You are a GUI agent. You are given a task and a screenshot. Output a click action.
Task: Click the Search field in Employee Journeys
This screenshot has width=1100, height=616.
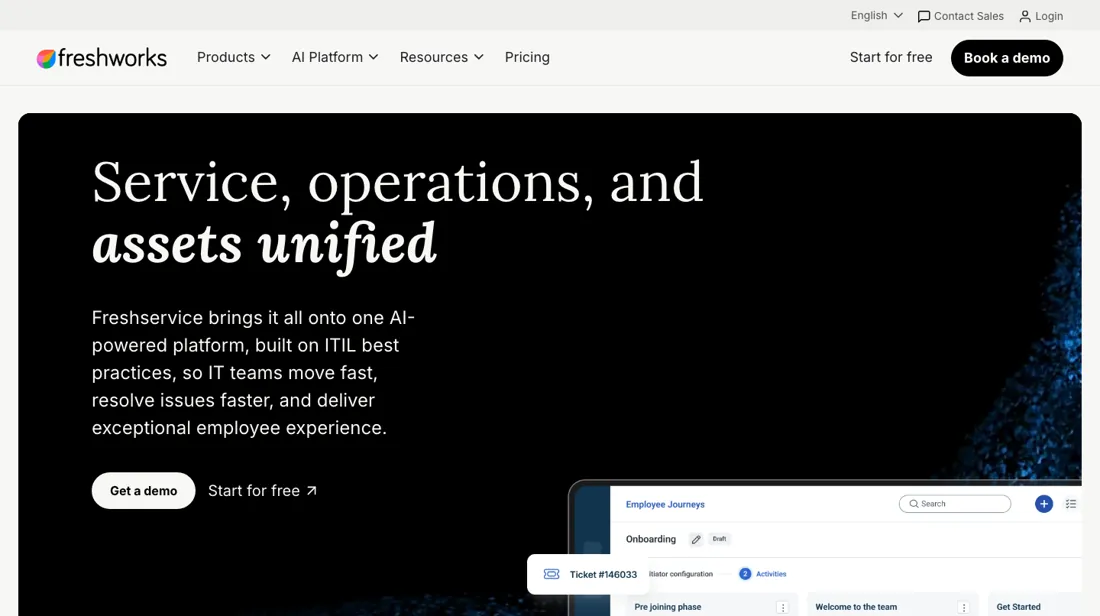pos(955,504)
